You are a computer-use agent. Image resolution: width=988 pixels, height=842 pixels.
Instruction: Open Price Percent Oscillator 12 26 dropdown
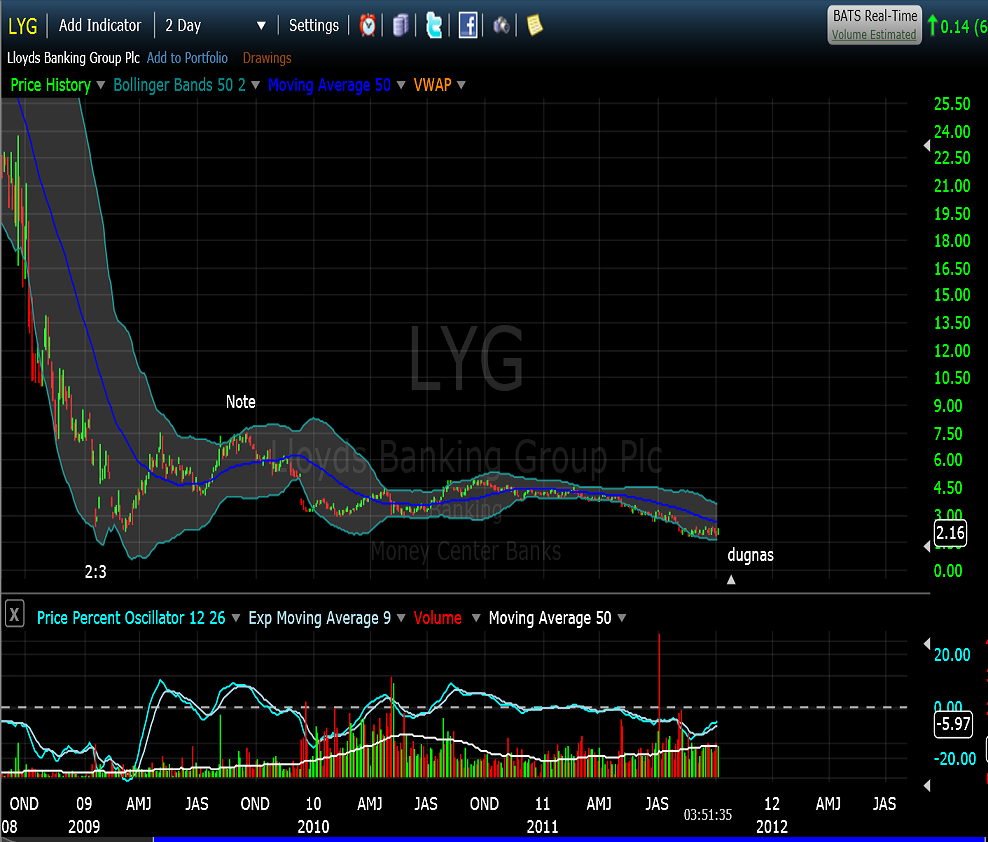coord(236,618)
